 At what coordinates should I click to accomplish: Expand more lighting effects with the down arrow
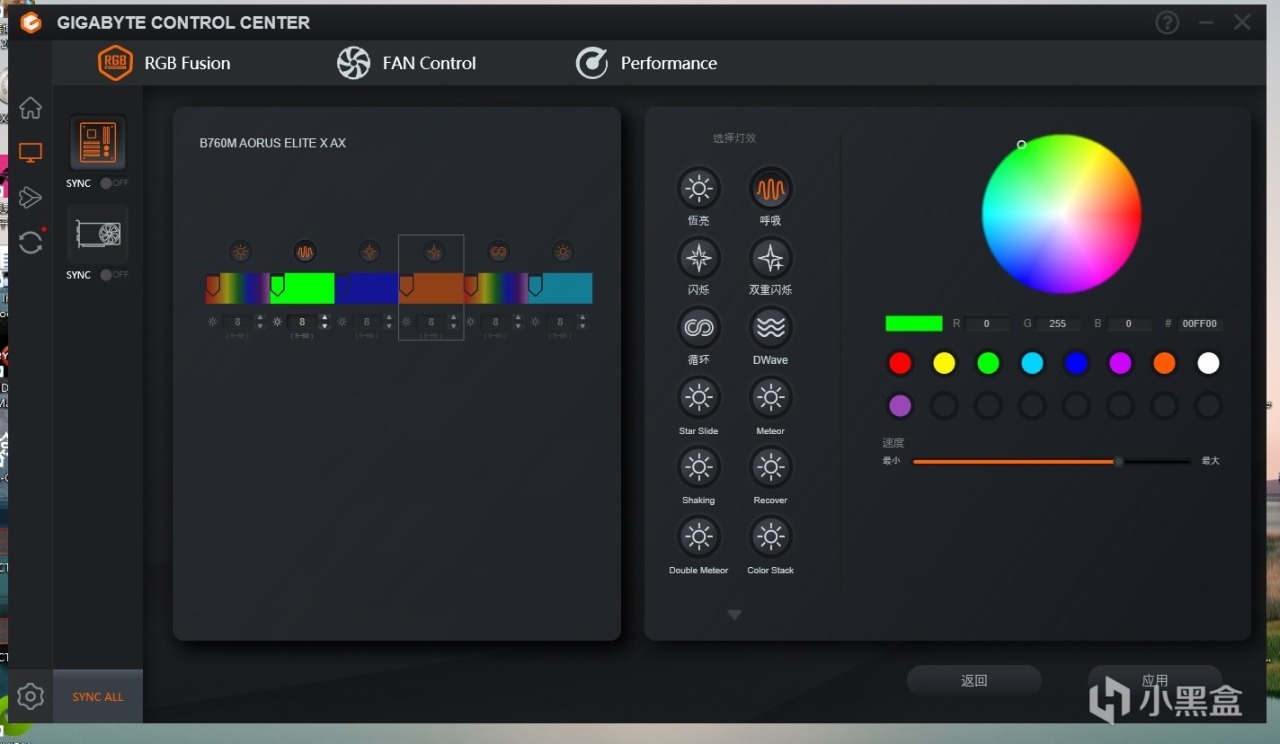pos(734,615)
